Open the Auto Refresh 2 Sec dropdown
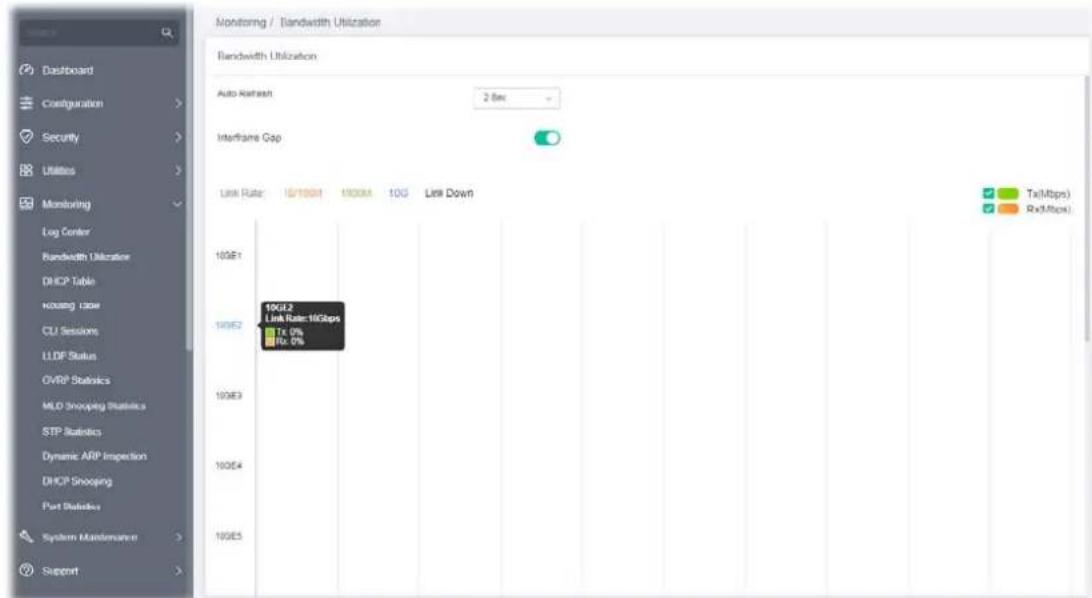 click(516, 98)
